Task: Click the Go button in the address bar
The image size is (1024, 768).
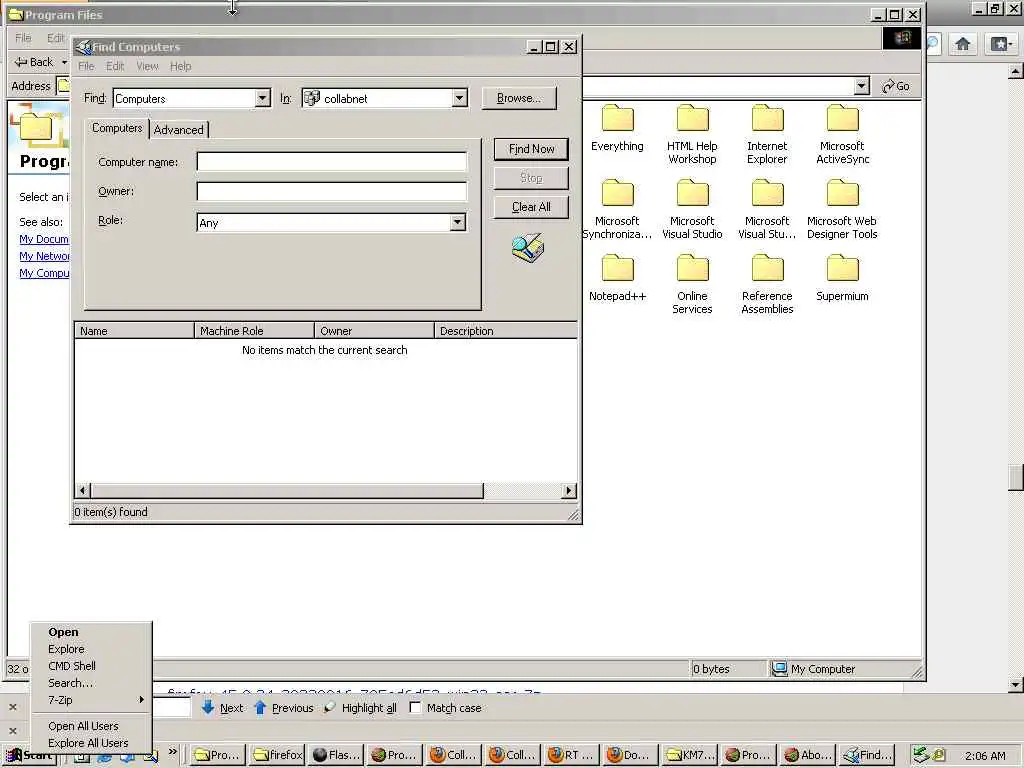Action: [x=896, y=86]
